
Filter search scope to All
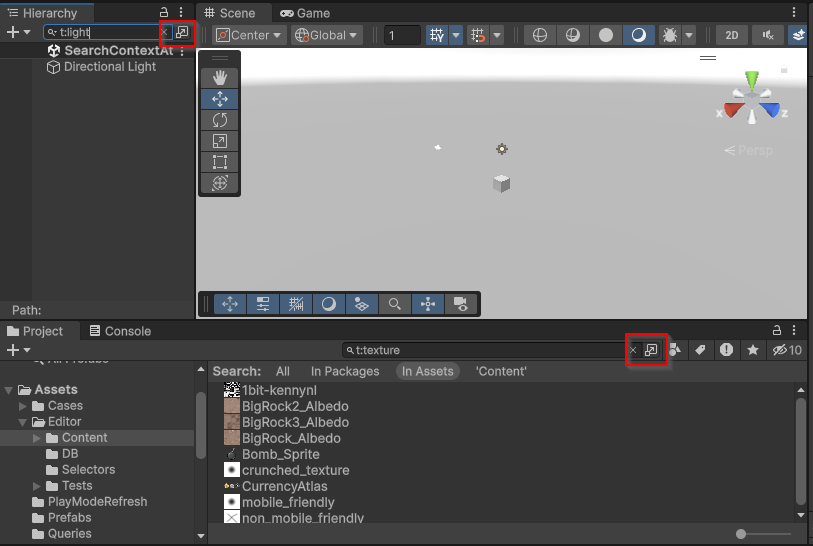[283, 371]
